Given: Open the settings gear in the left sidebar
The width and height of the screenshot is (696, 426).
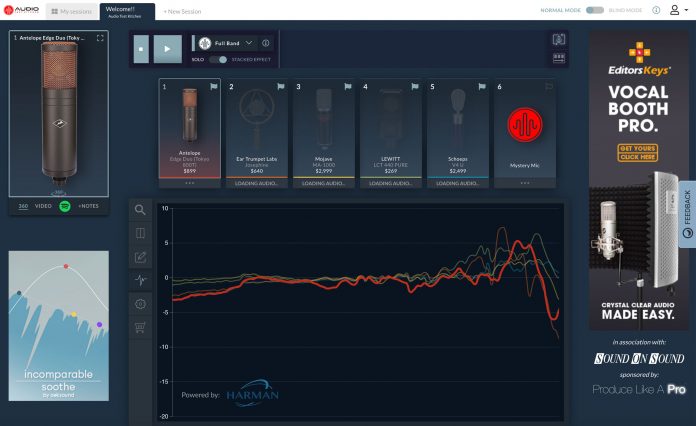Looking at the screenshot, I should [140, 304].
